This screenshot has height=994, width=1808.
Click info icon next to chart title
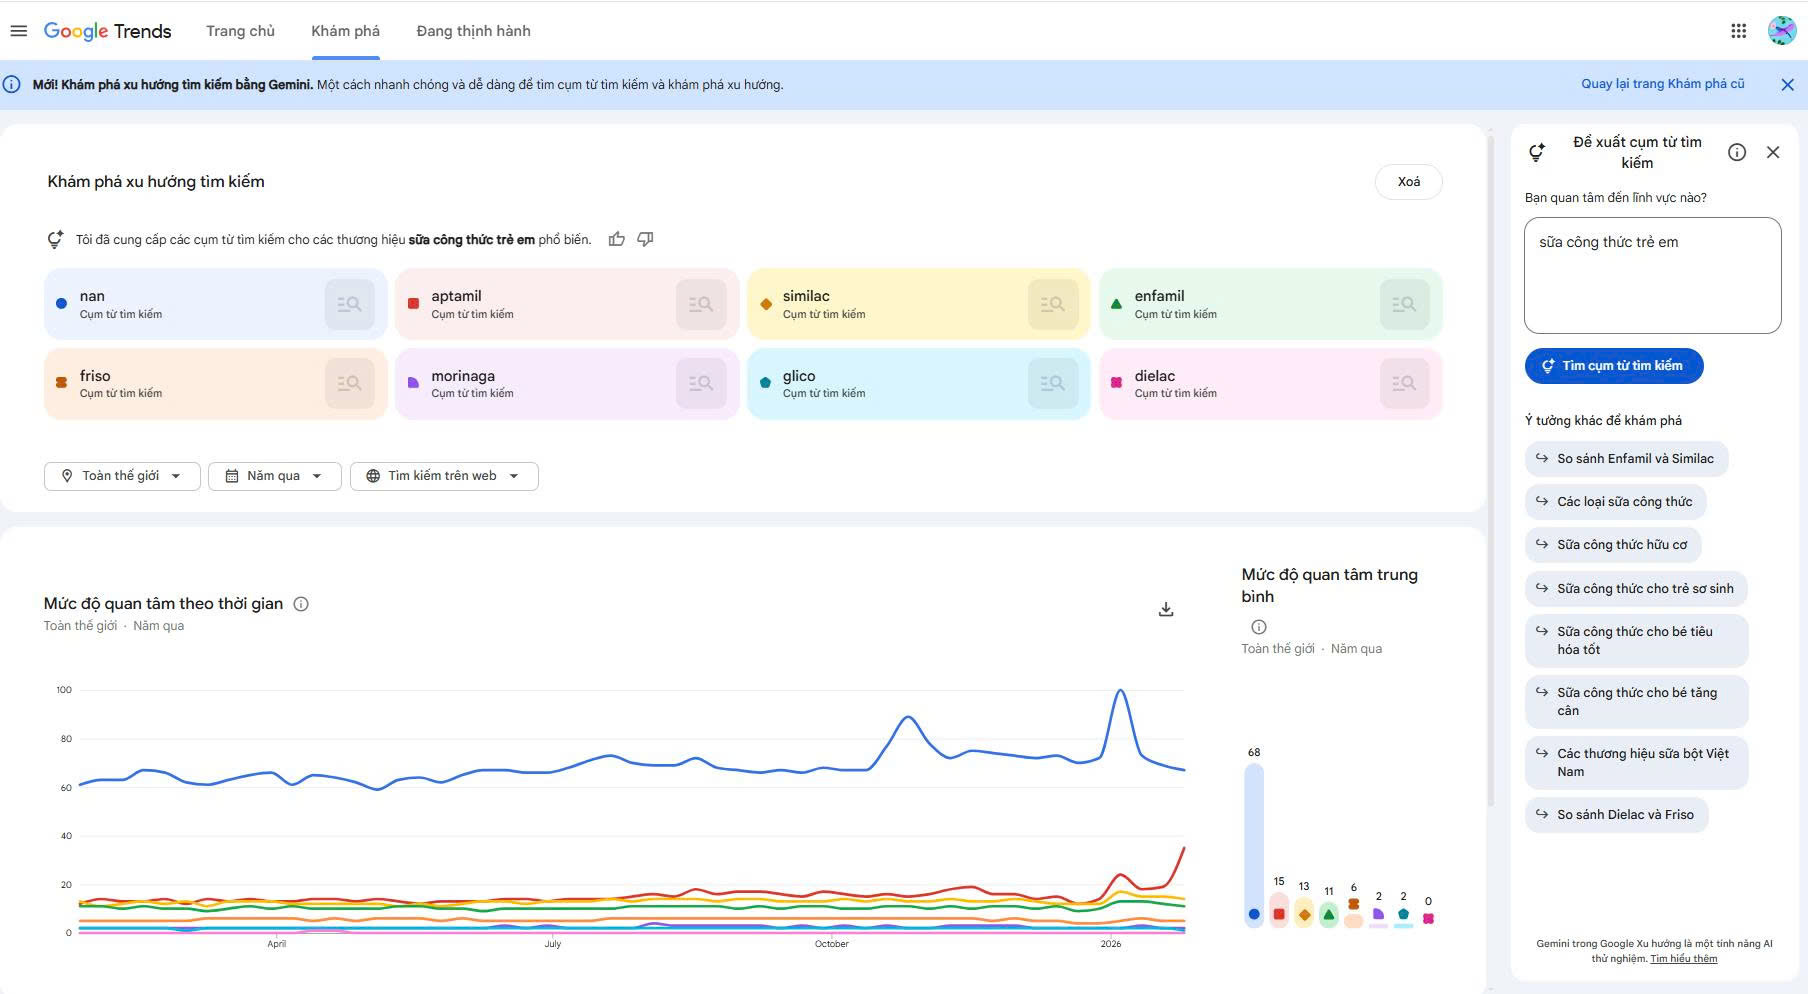point(301,604)
